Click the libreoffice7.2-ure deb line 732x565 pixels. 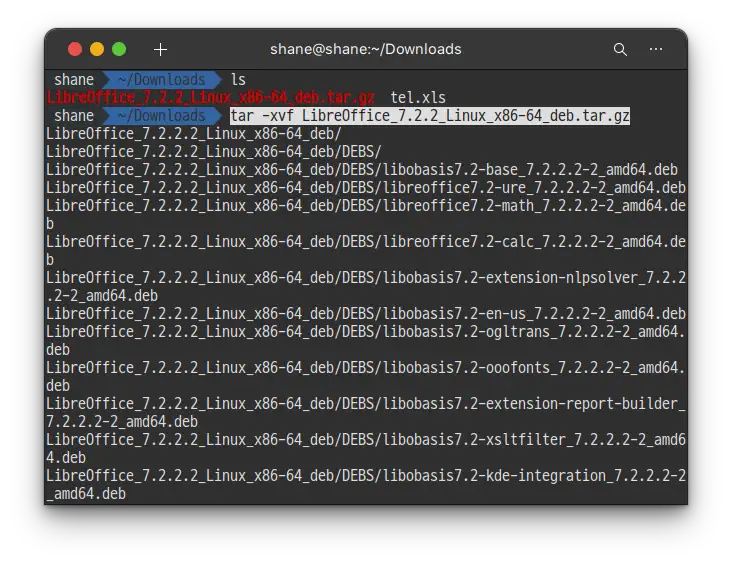click(x=366, y=188)
